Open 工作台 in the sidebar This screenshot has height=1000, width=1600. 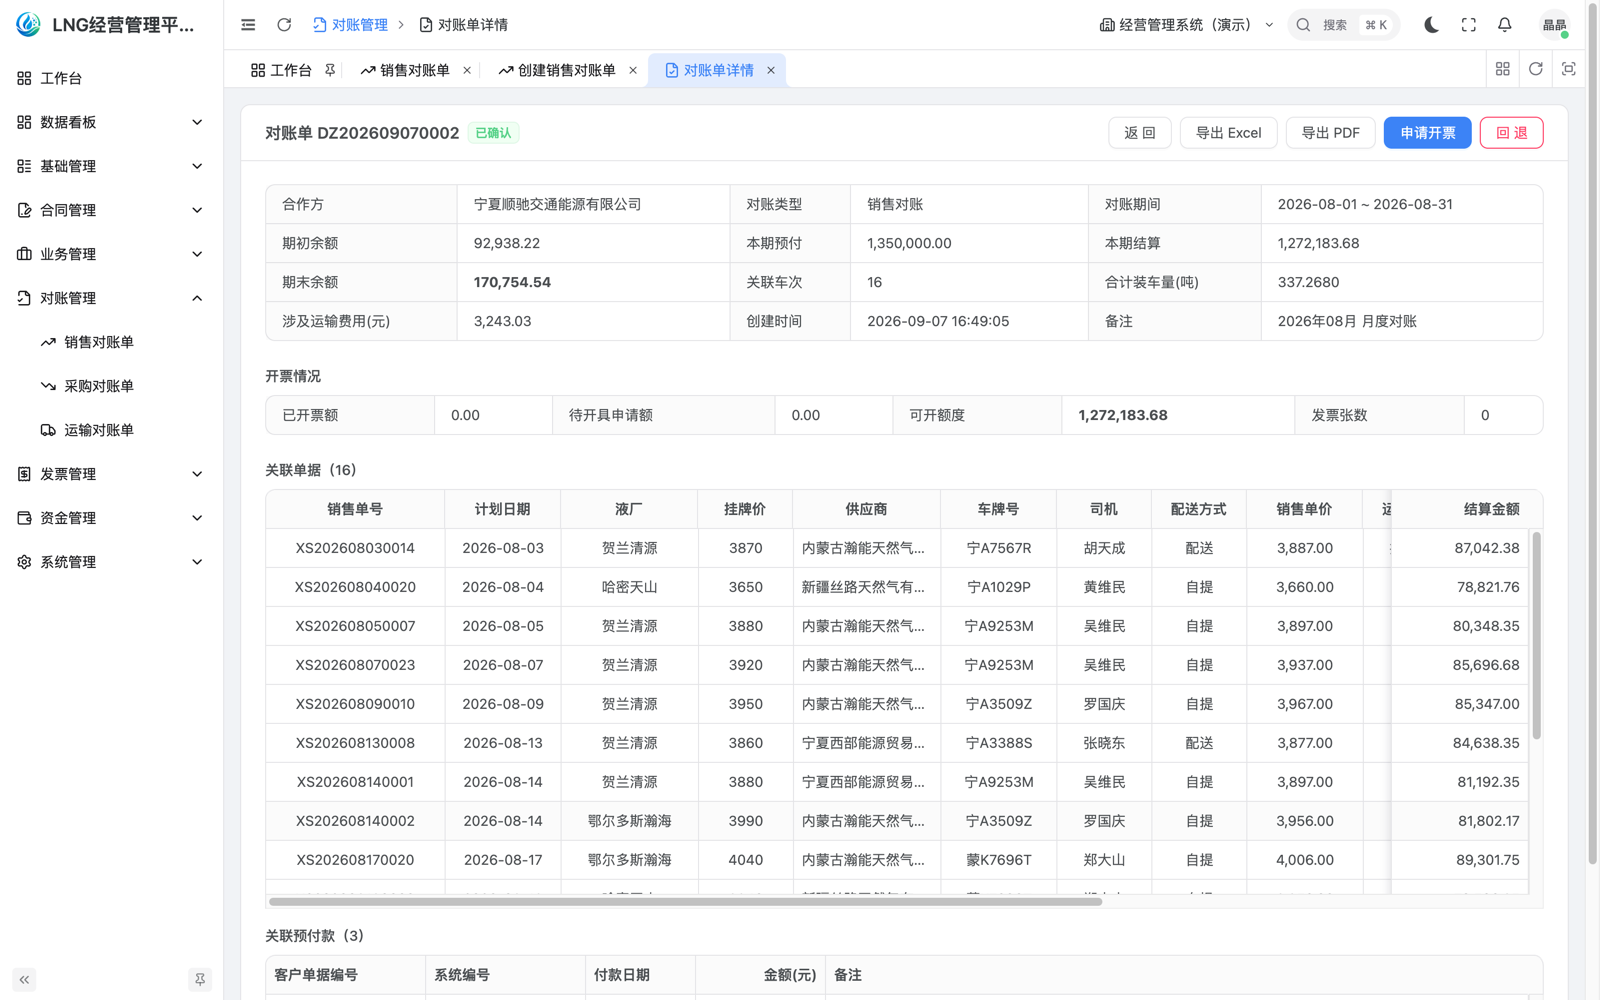click(110, 78)
